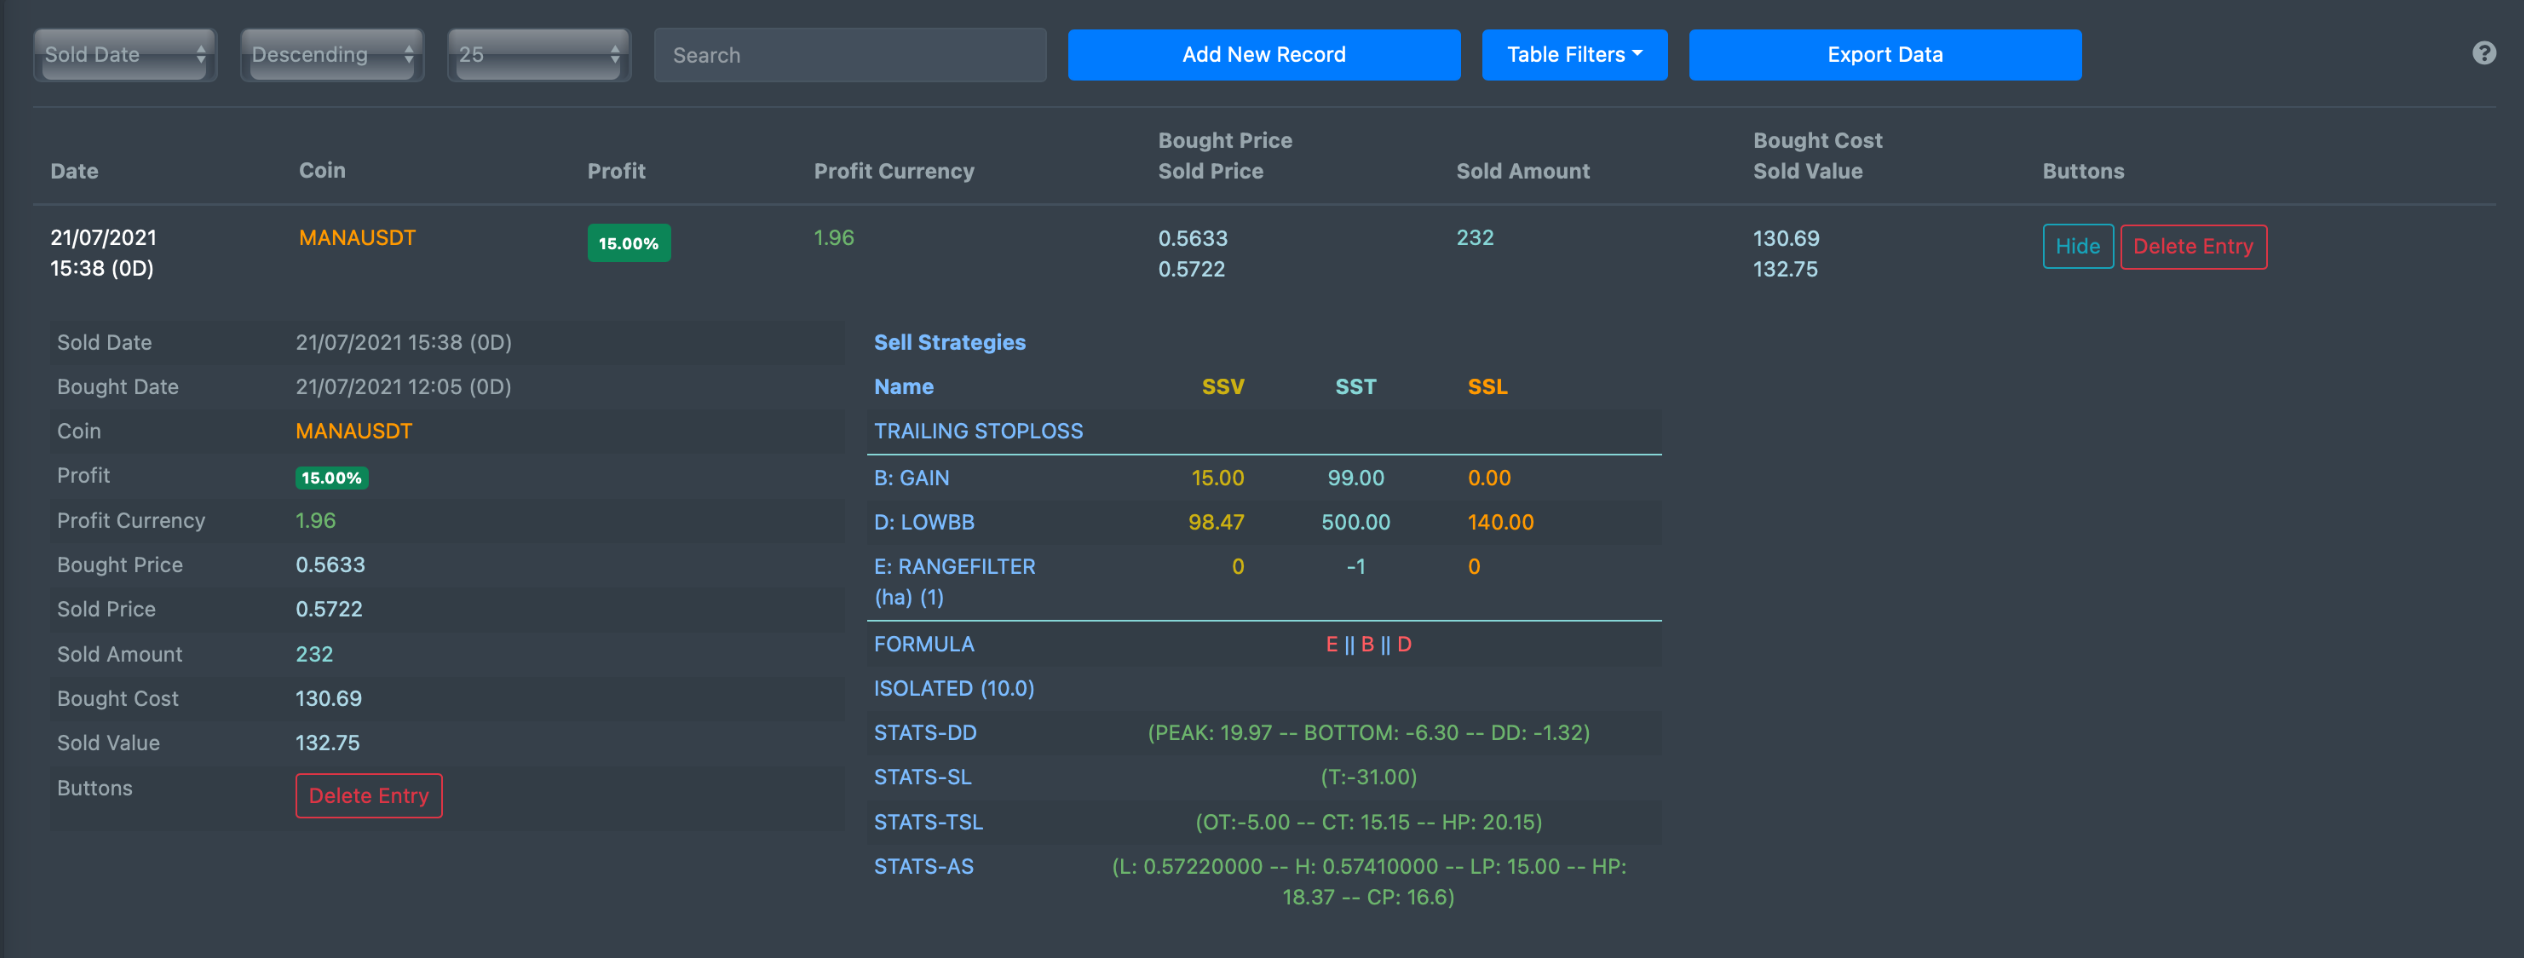The width and height of the screenshot is (2524, 958).
Task: Click the Export Data button
Action: click(x=1885, y=55)
